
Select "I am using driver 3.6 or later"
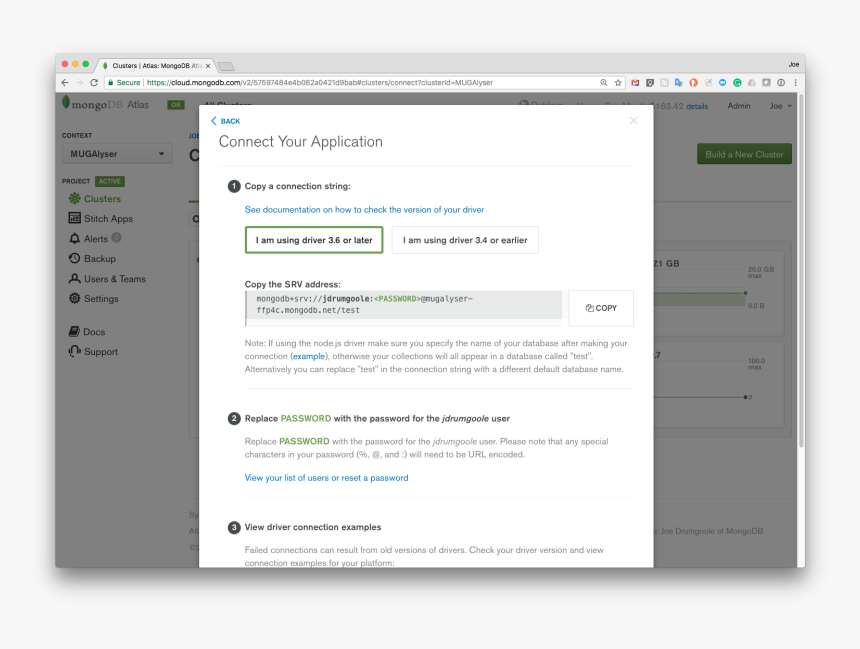[314, 240]
